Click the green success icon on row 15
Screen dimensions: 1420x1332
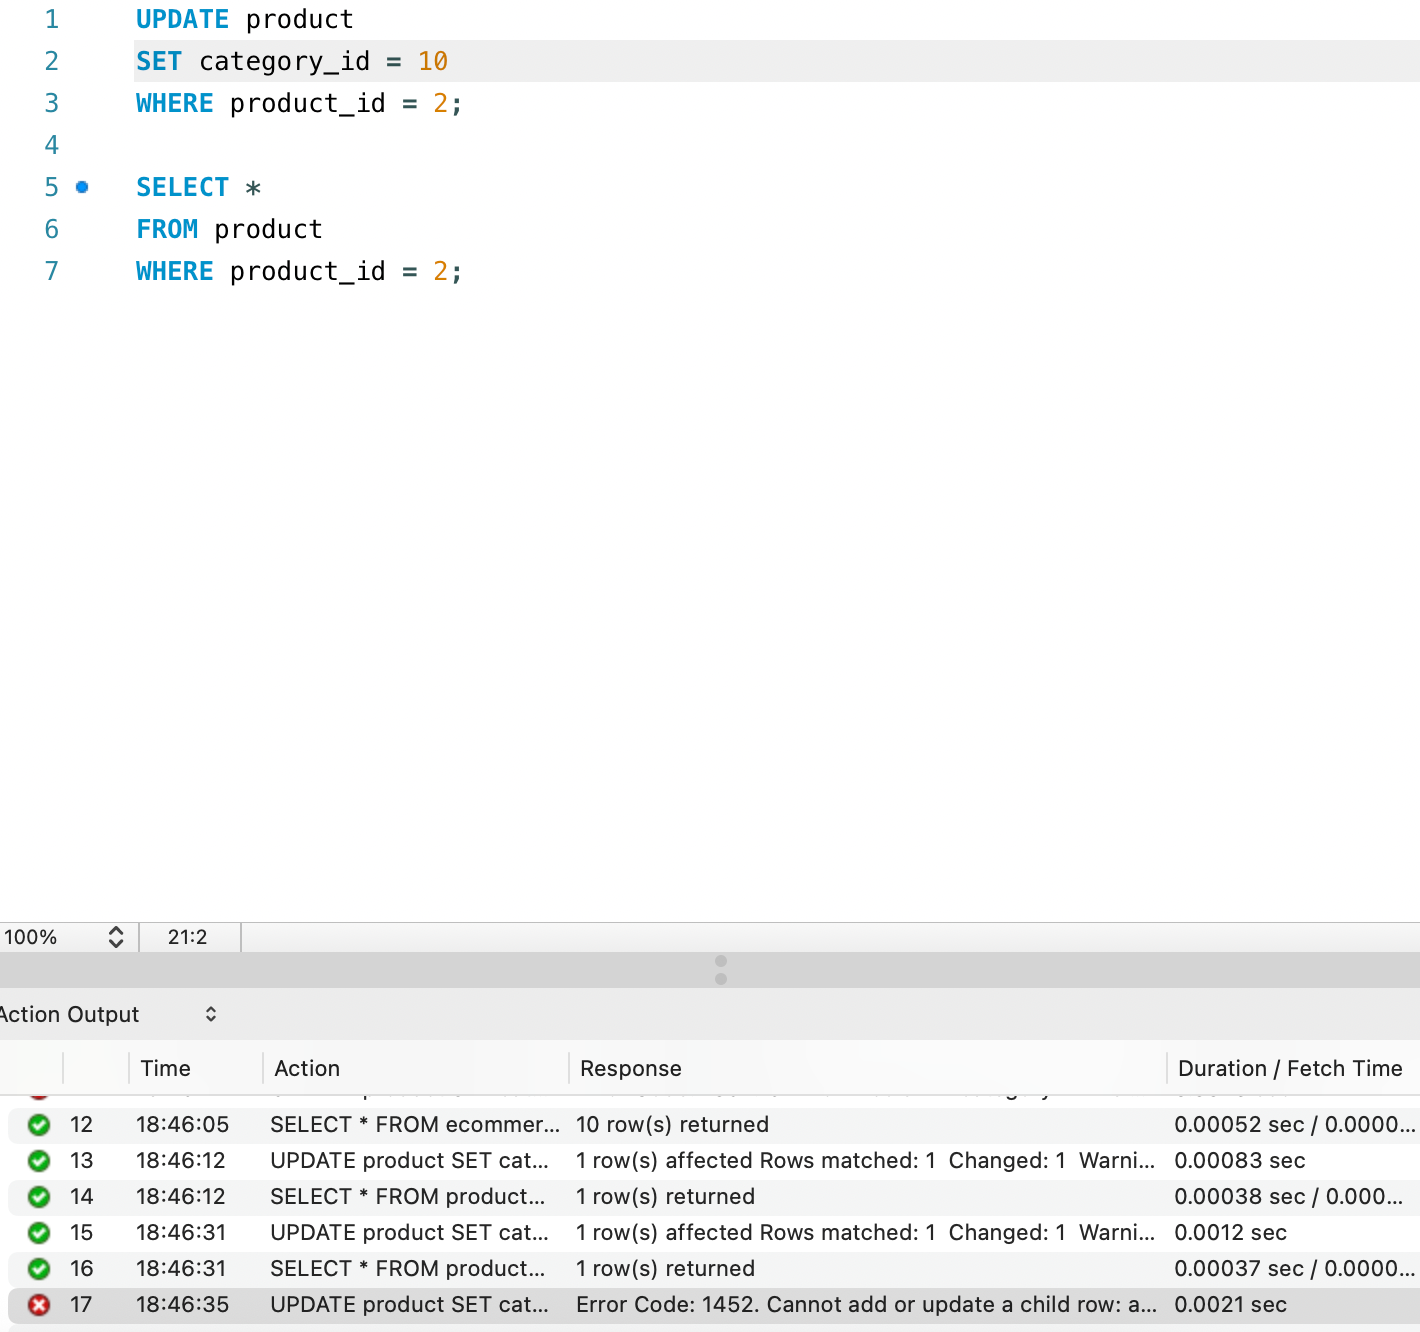coord(39,1233)
